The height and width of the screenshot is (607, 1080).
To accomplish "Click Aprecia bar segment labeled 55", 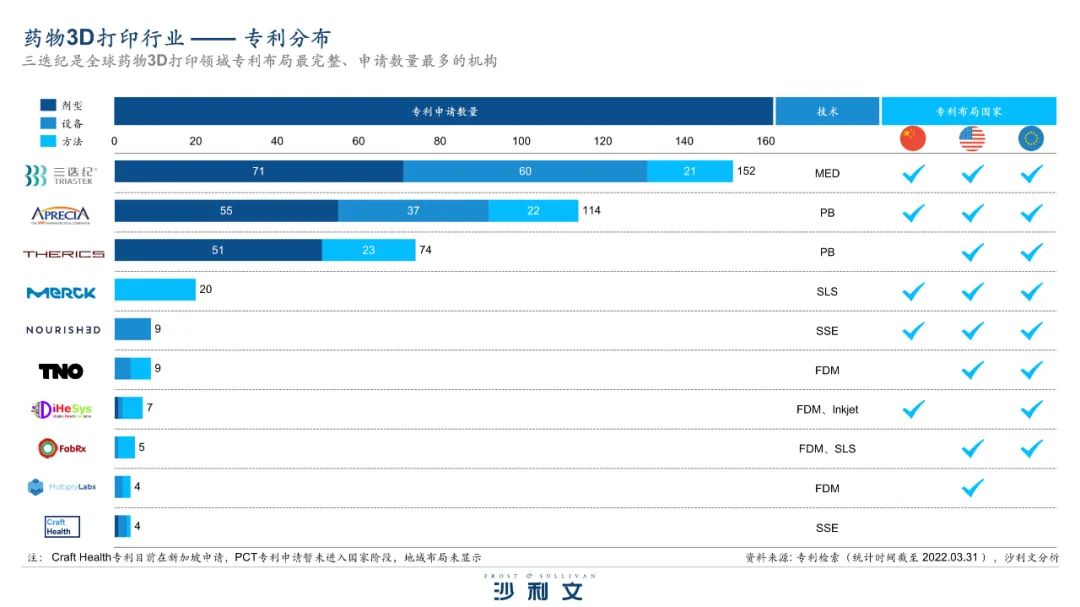I will [226, 210].
